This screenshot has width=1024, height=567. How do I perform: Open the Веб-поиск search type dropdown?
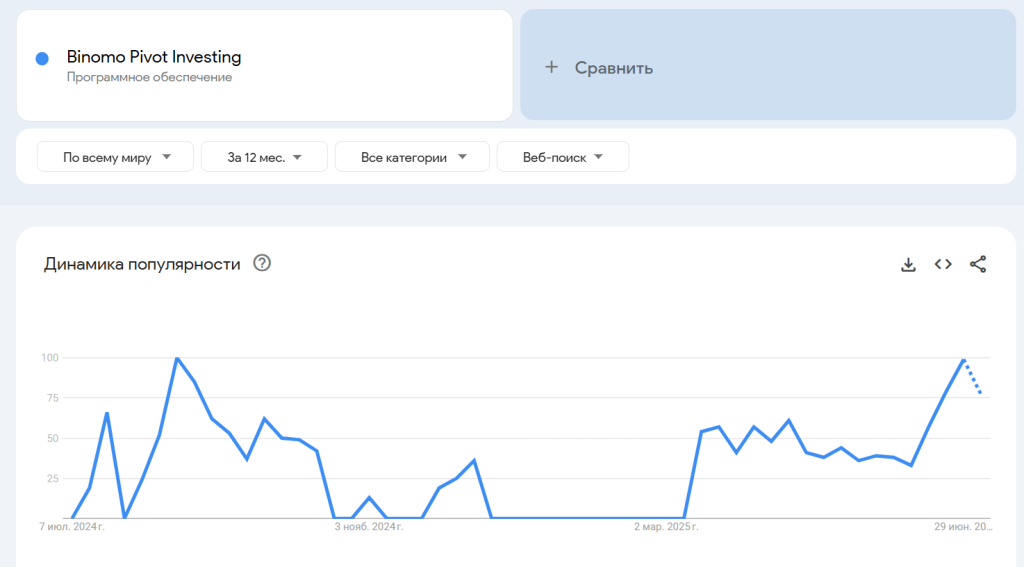pos(562,157)
